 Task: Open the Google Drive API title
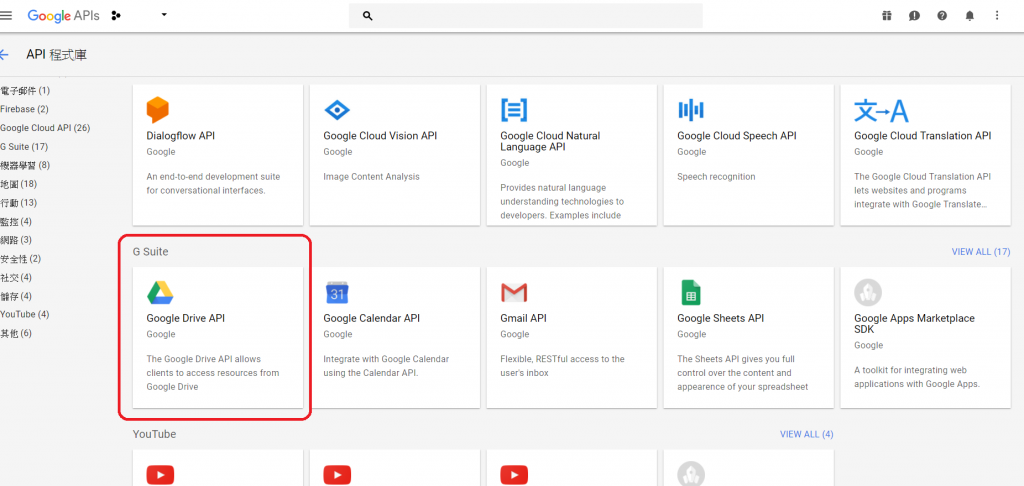(185, 319)
